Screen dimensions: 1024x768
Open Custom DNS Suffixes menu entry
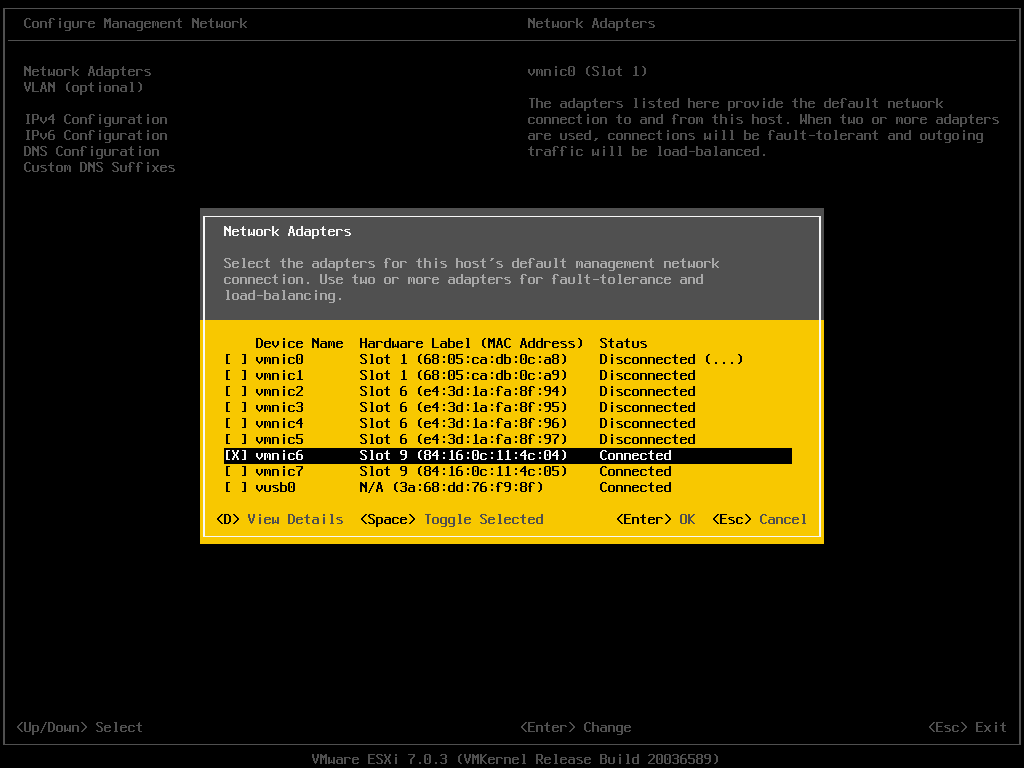99,167
